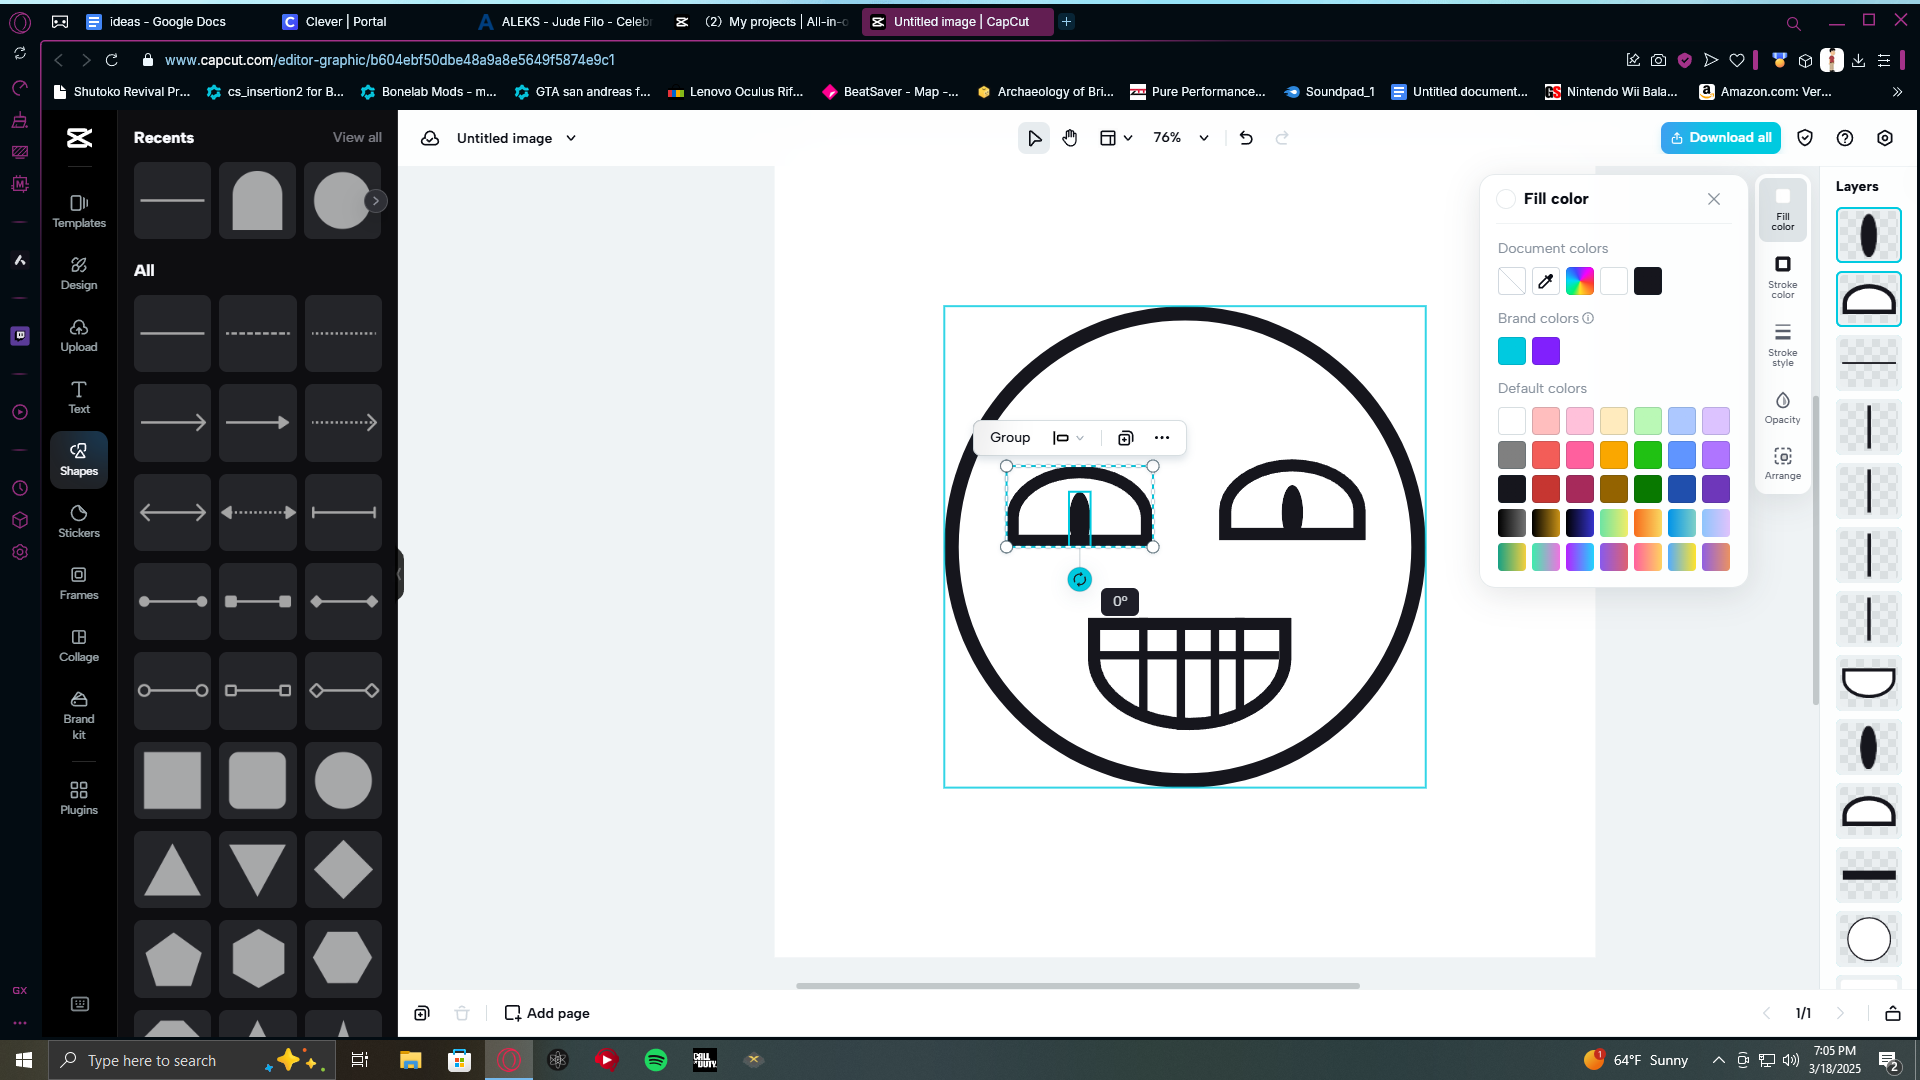Click the Download all button
Screen dimensions: 1920x1080
click(1720, 138)
